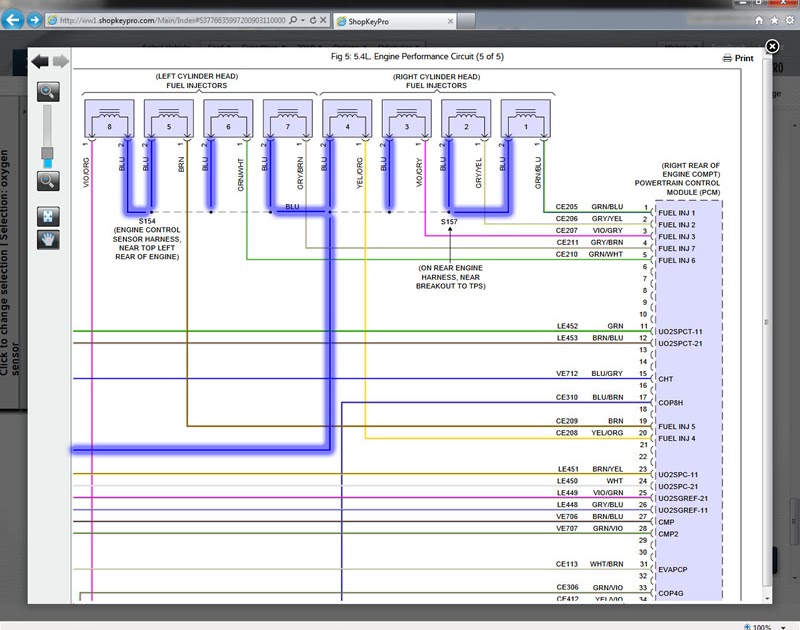Open the address bar search dropdown arrow

[x=303, y=20]
